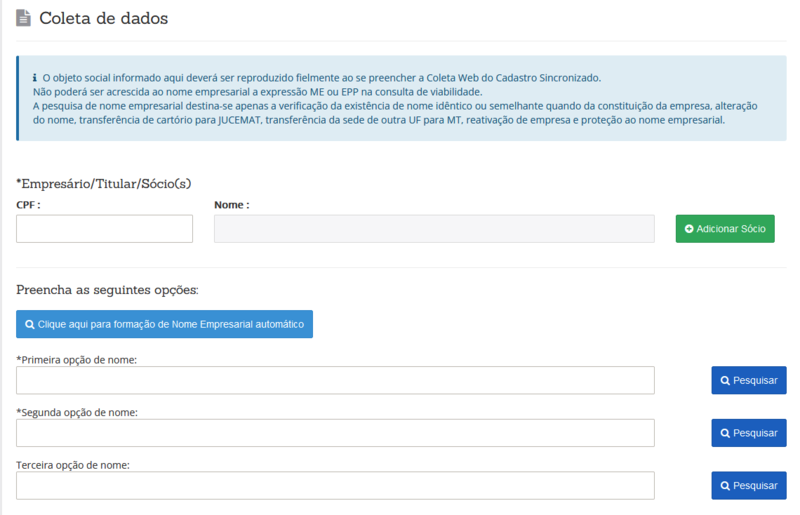Click the Coleta de dados heading
This screenshot has height=515, width=800.
(x=103, y=18)
